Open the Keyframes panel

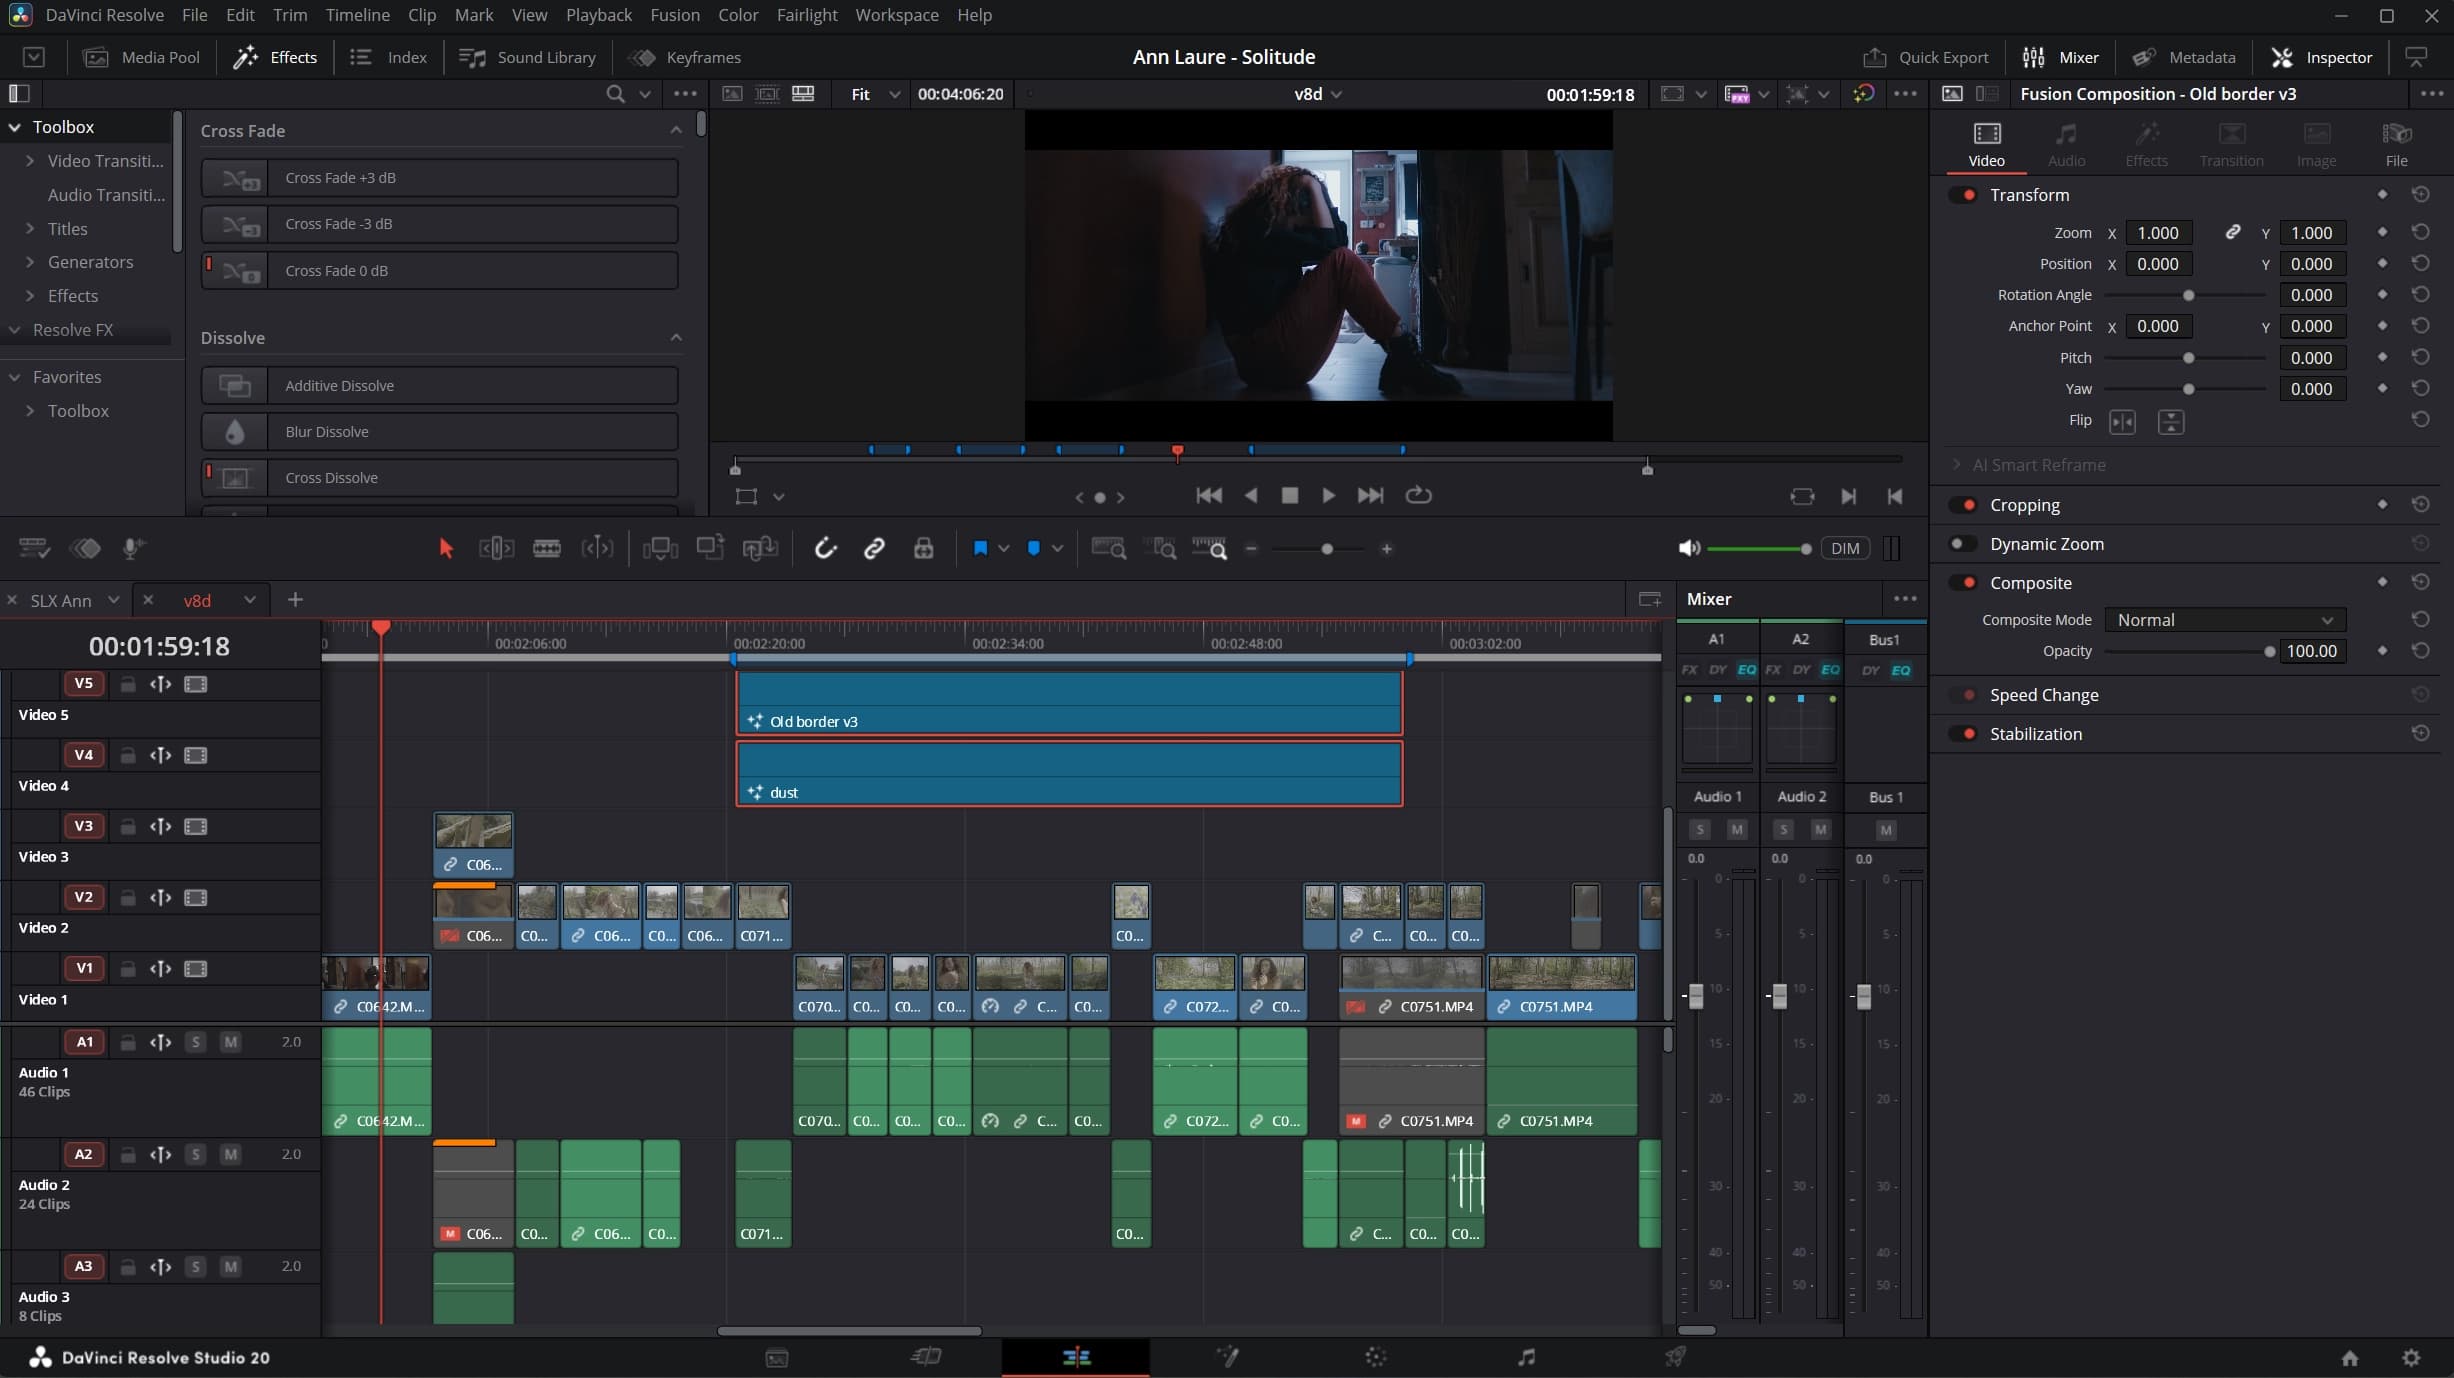point(684,57)
